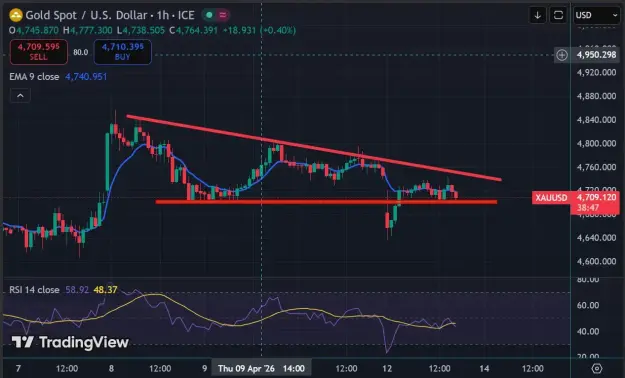This screenshot has height=378, width=625.
Task: Select the horizontal red support line
Action: (326, 202)
